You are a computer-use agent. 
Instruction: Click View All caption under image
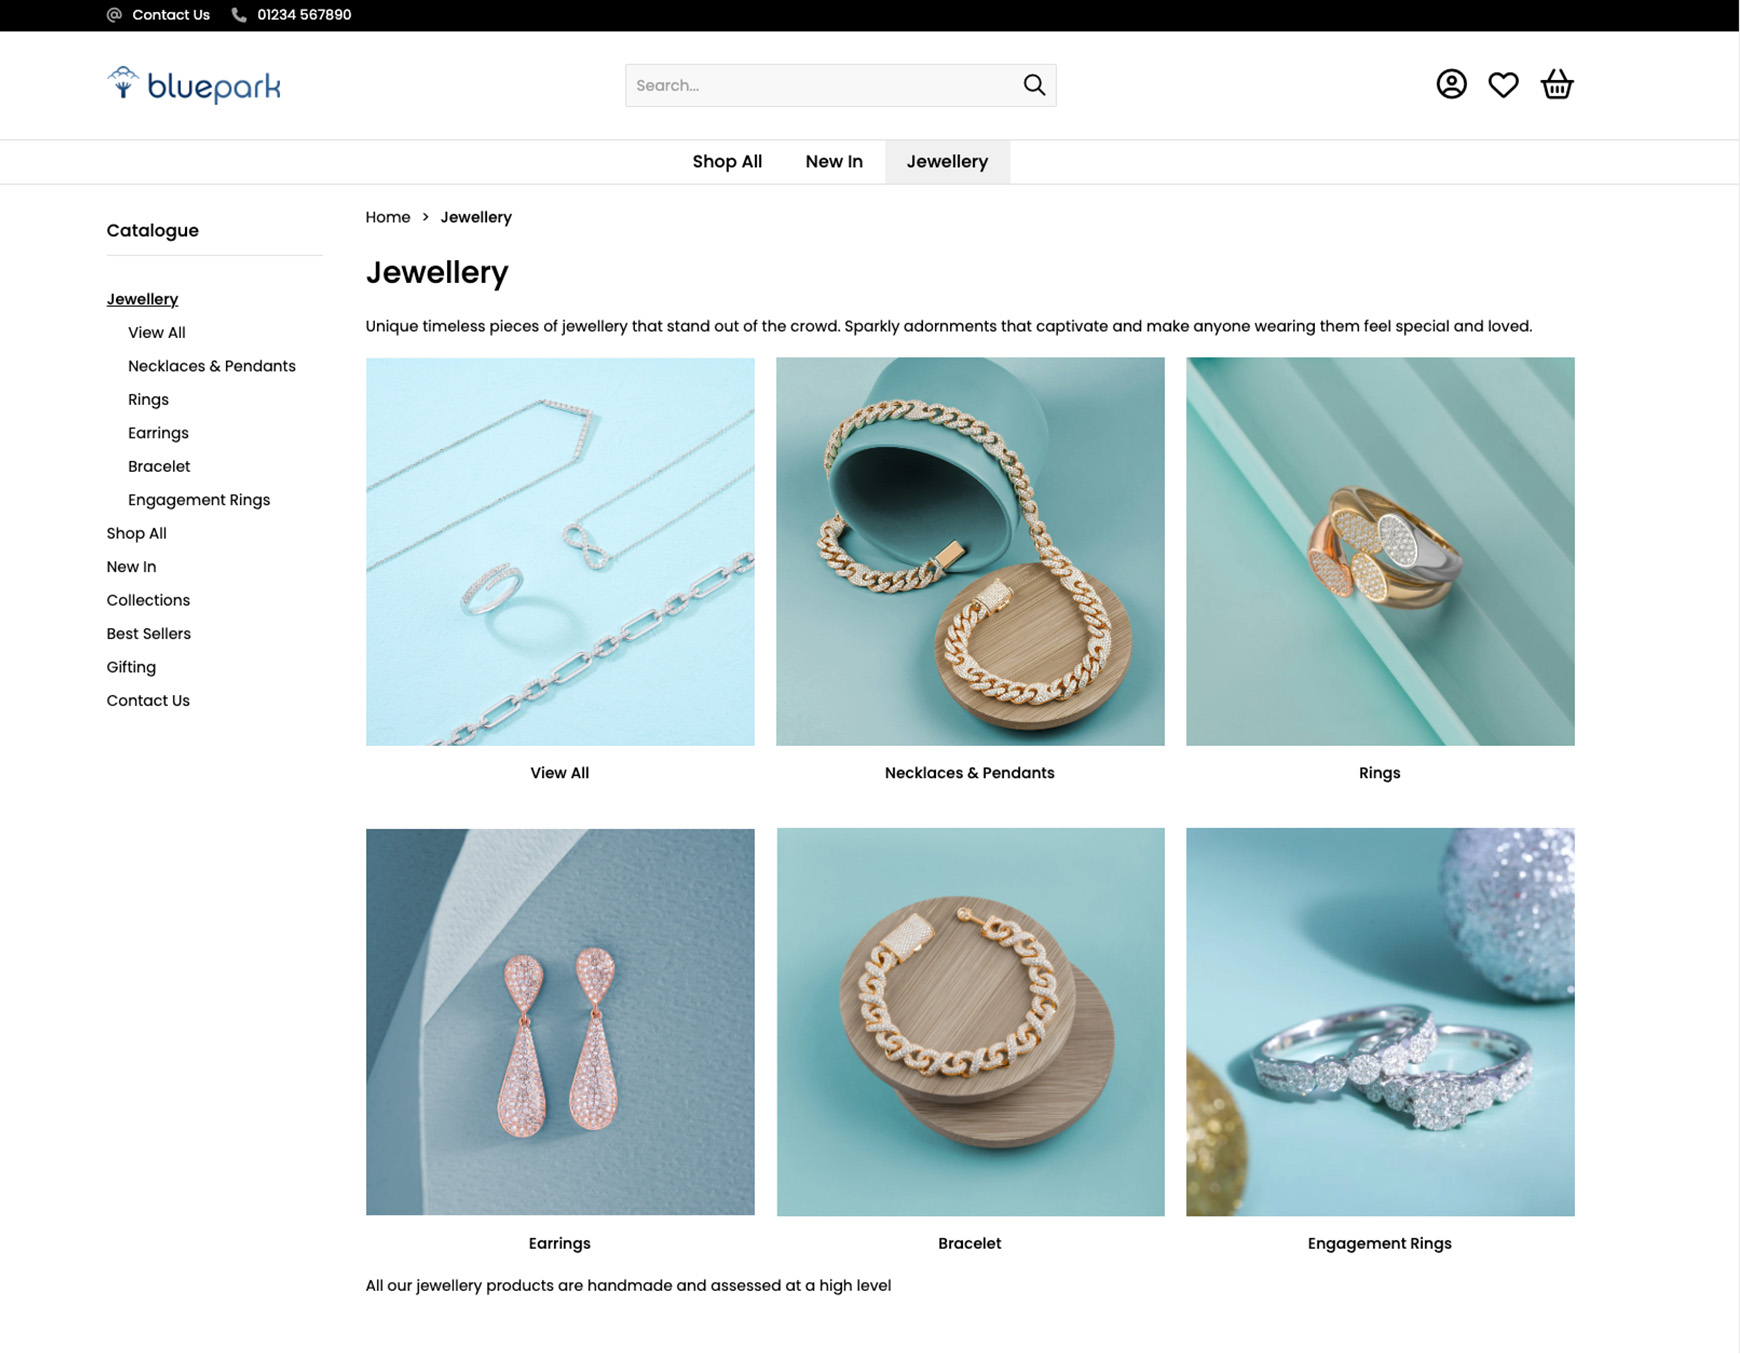560,773
